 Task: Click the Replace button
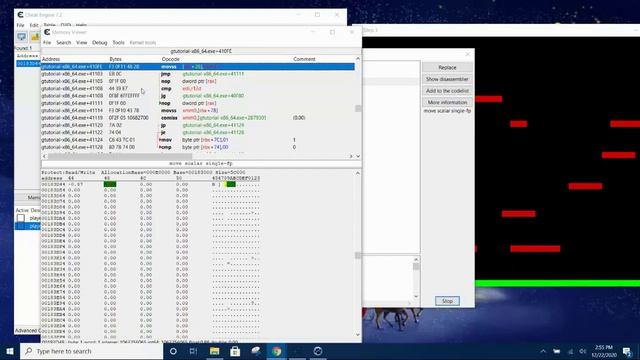click(447, 67)
